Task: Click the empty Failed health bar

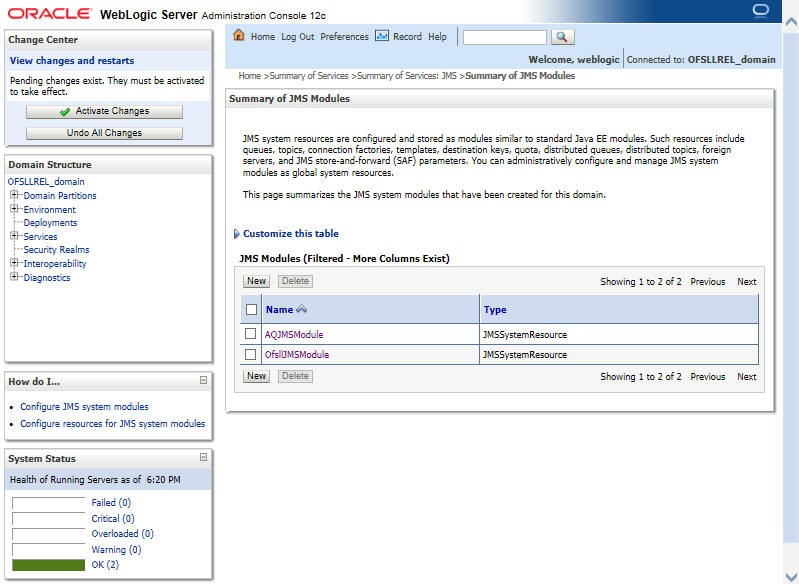Action: click(48, 503)
